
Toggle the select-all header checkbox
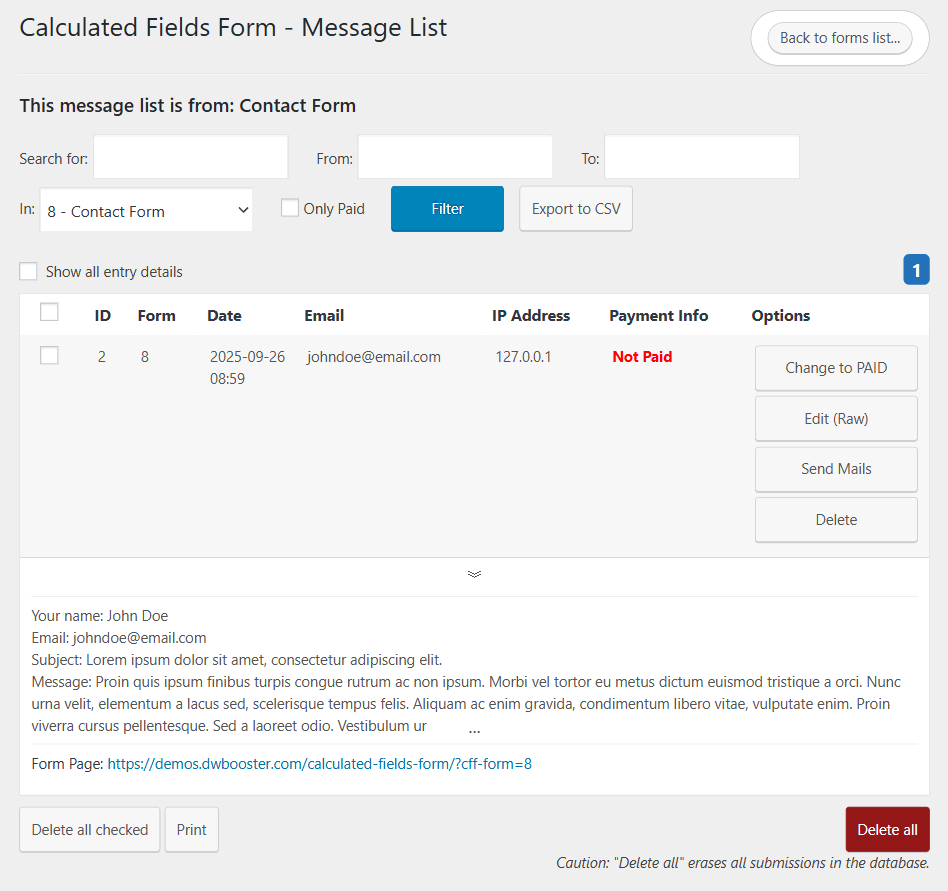(49, 311)
